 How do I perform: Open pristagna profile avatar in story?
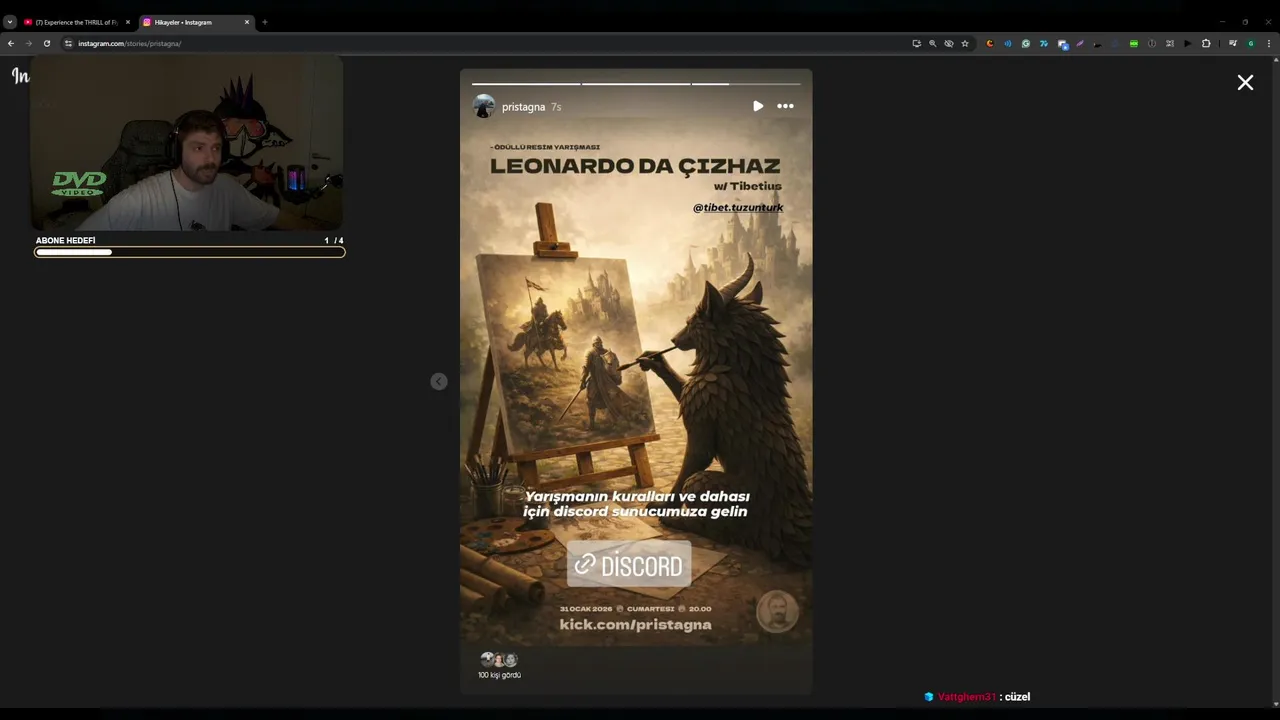484,106
